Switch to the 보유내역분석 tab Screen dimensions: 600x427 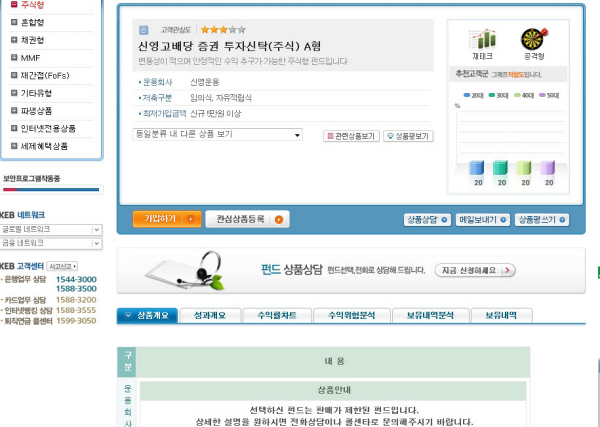(430, 316)
